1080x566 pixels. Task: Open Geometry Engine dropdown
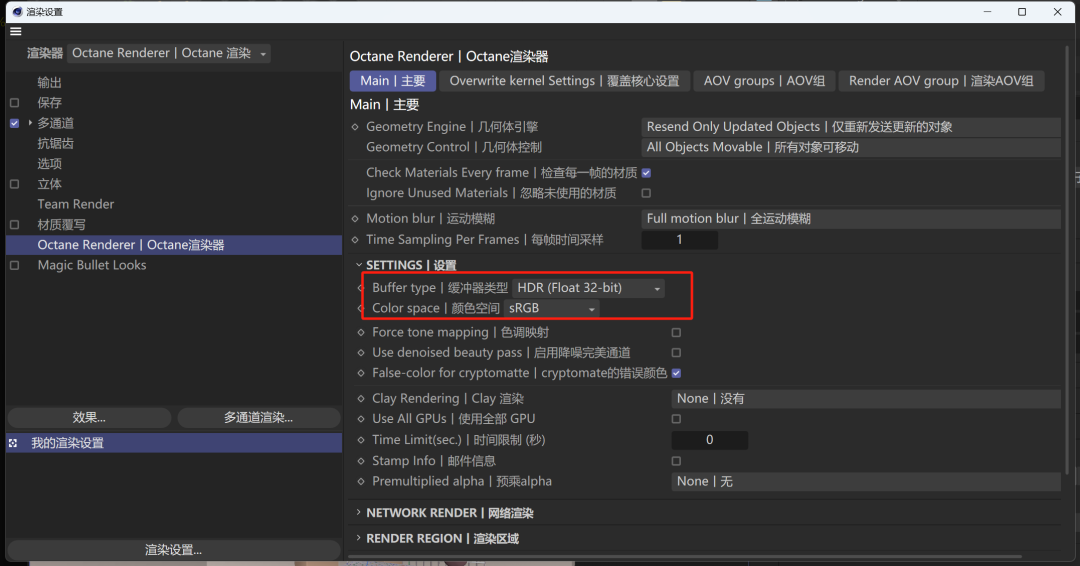pyautogui.click(x=851, y=127)
